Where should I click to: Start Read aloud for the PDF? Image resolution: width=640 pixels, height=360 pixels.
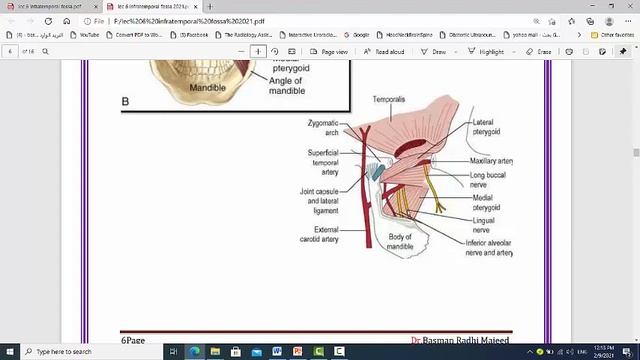click(384, 52)
